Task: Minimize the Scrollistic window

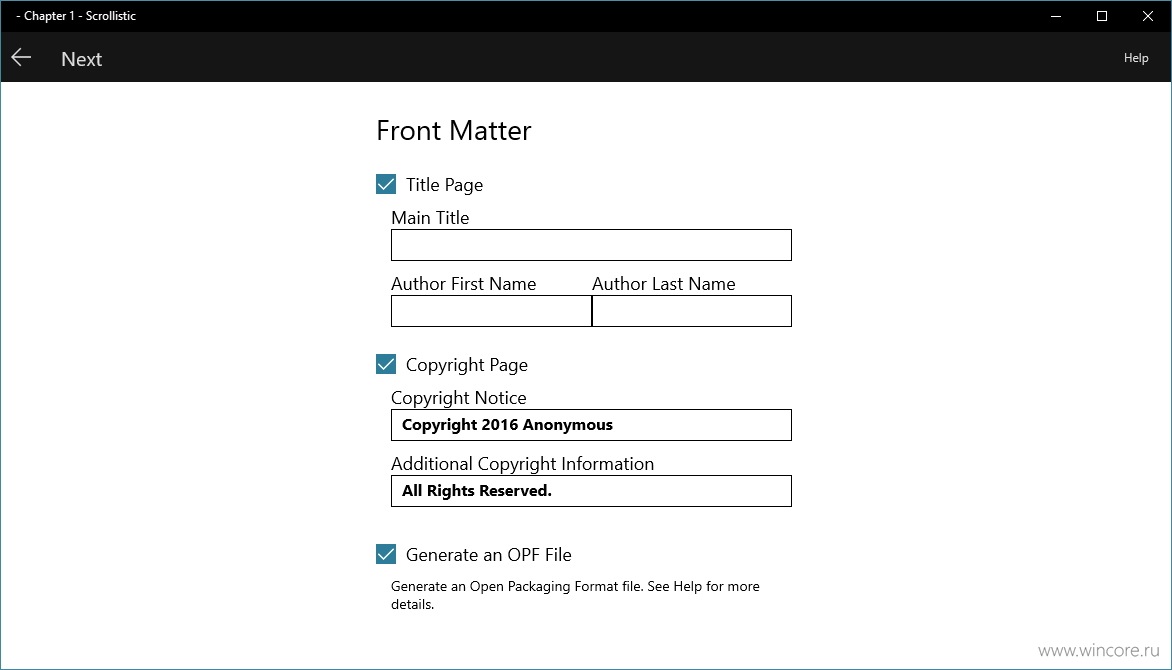Action: pos(1056,16)
